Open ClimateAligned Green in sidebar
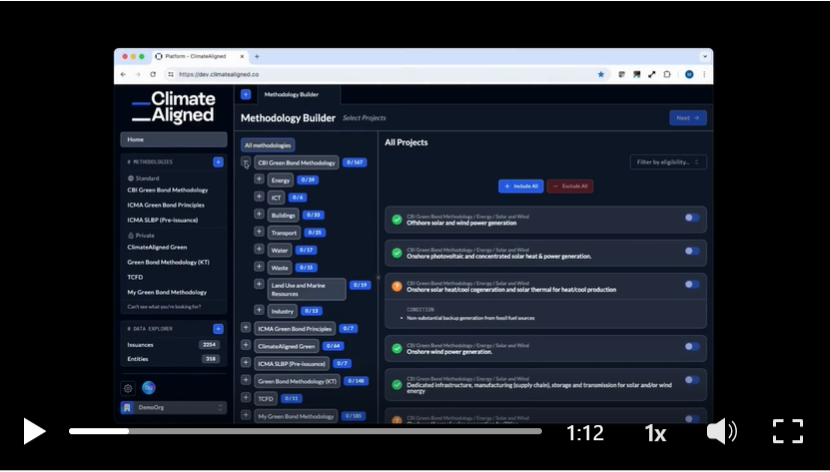Viewport: 830px width, 472px height. click(x=157, y=247)
